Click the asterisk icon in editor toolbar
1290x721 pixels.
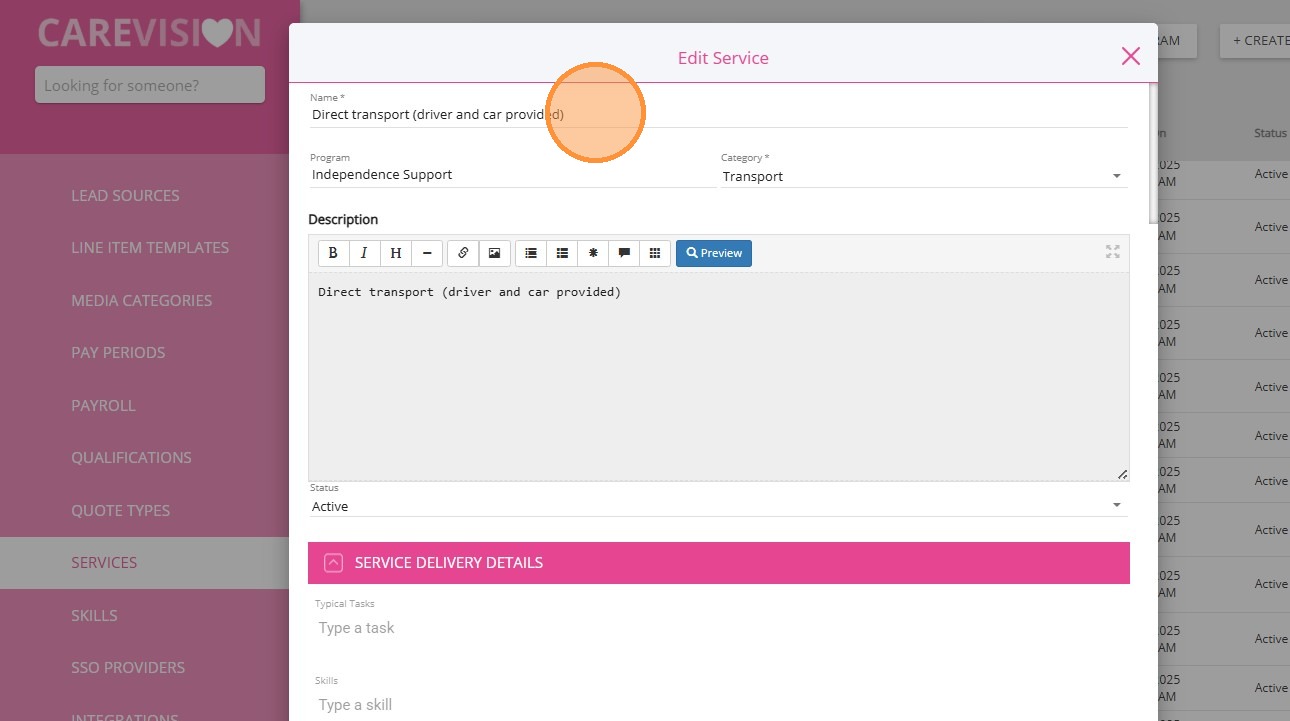pos(593,253)
